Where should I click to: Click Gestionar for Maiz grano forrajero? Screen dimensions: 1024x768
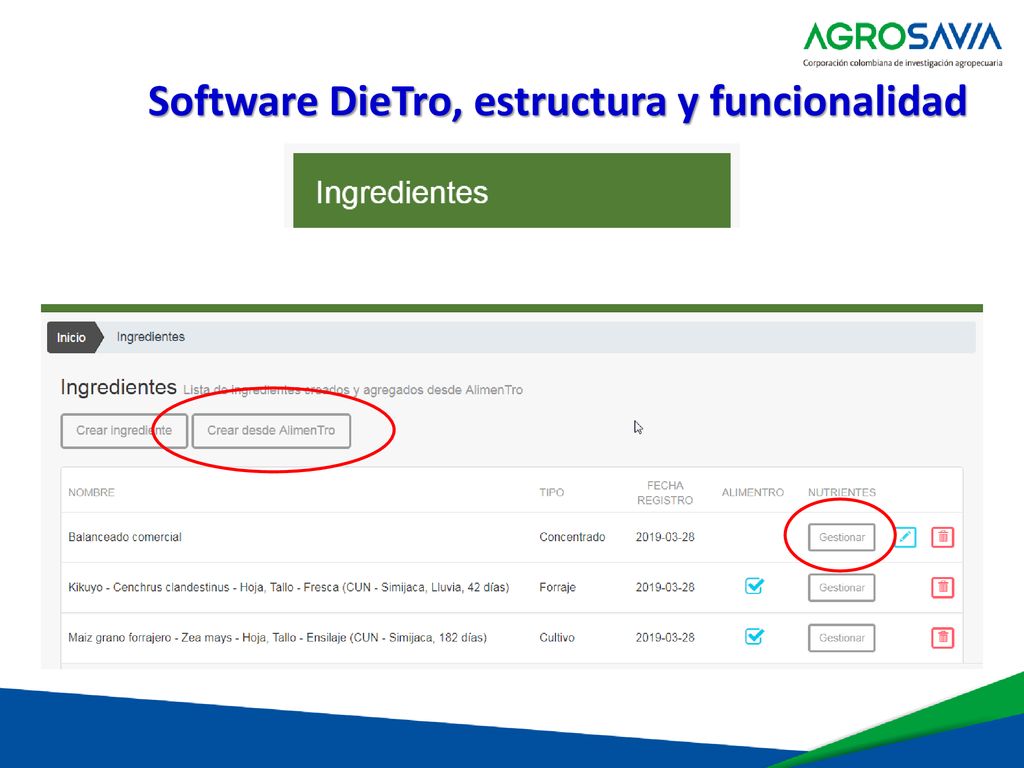[x=841, y=637]
